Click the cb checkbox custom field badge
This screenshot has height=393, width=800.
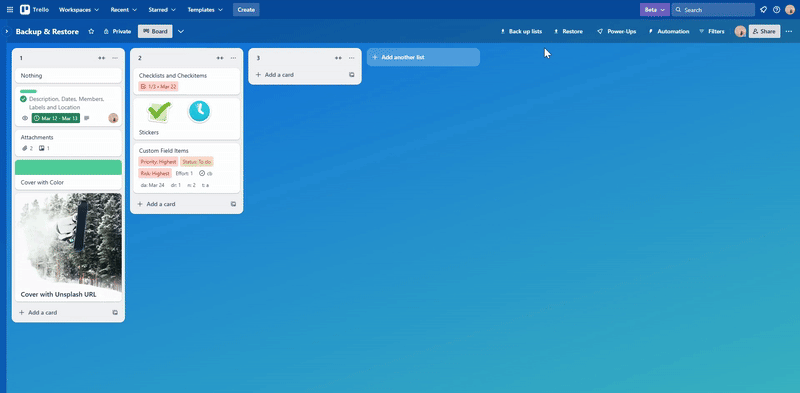[206, 174]
